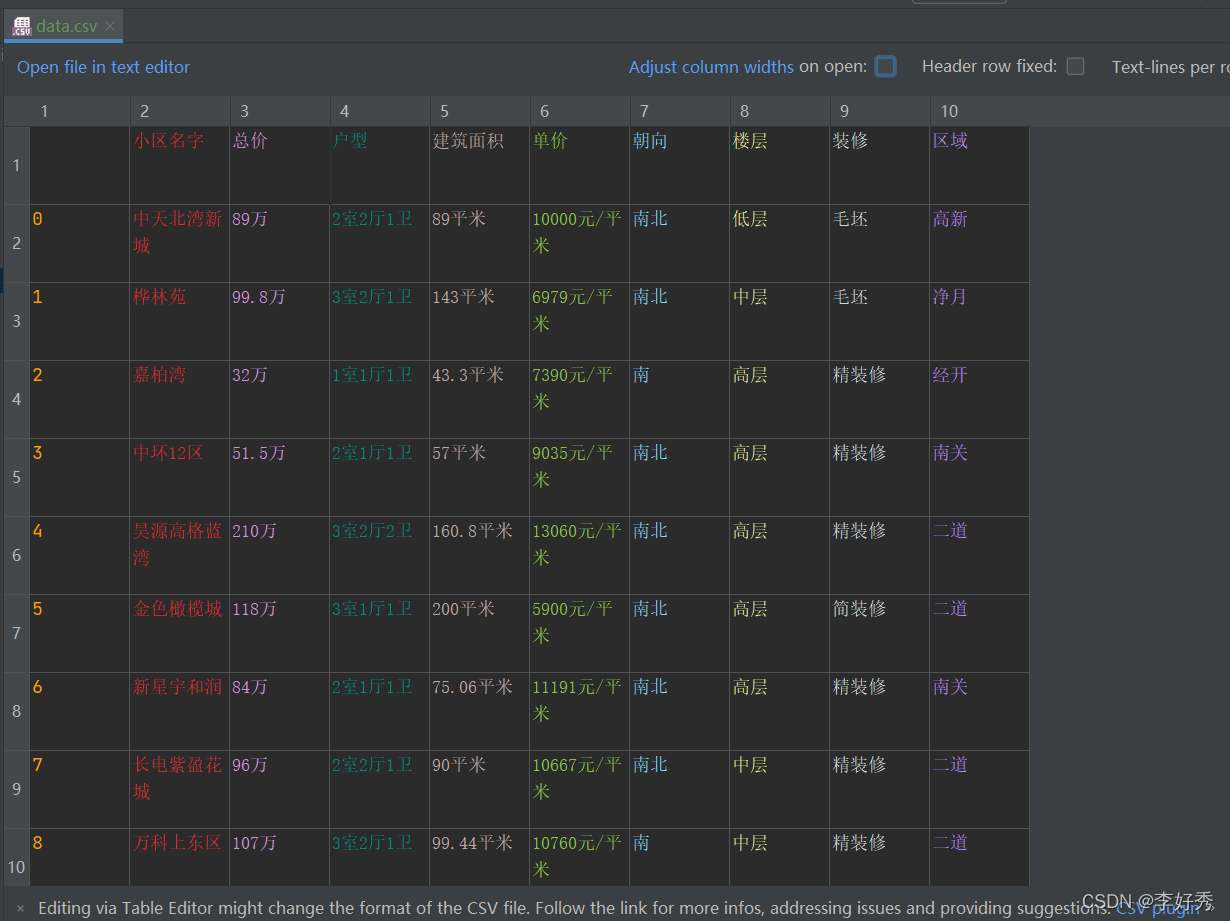Select row header 5

click(17, 477)
